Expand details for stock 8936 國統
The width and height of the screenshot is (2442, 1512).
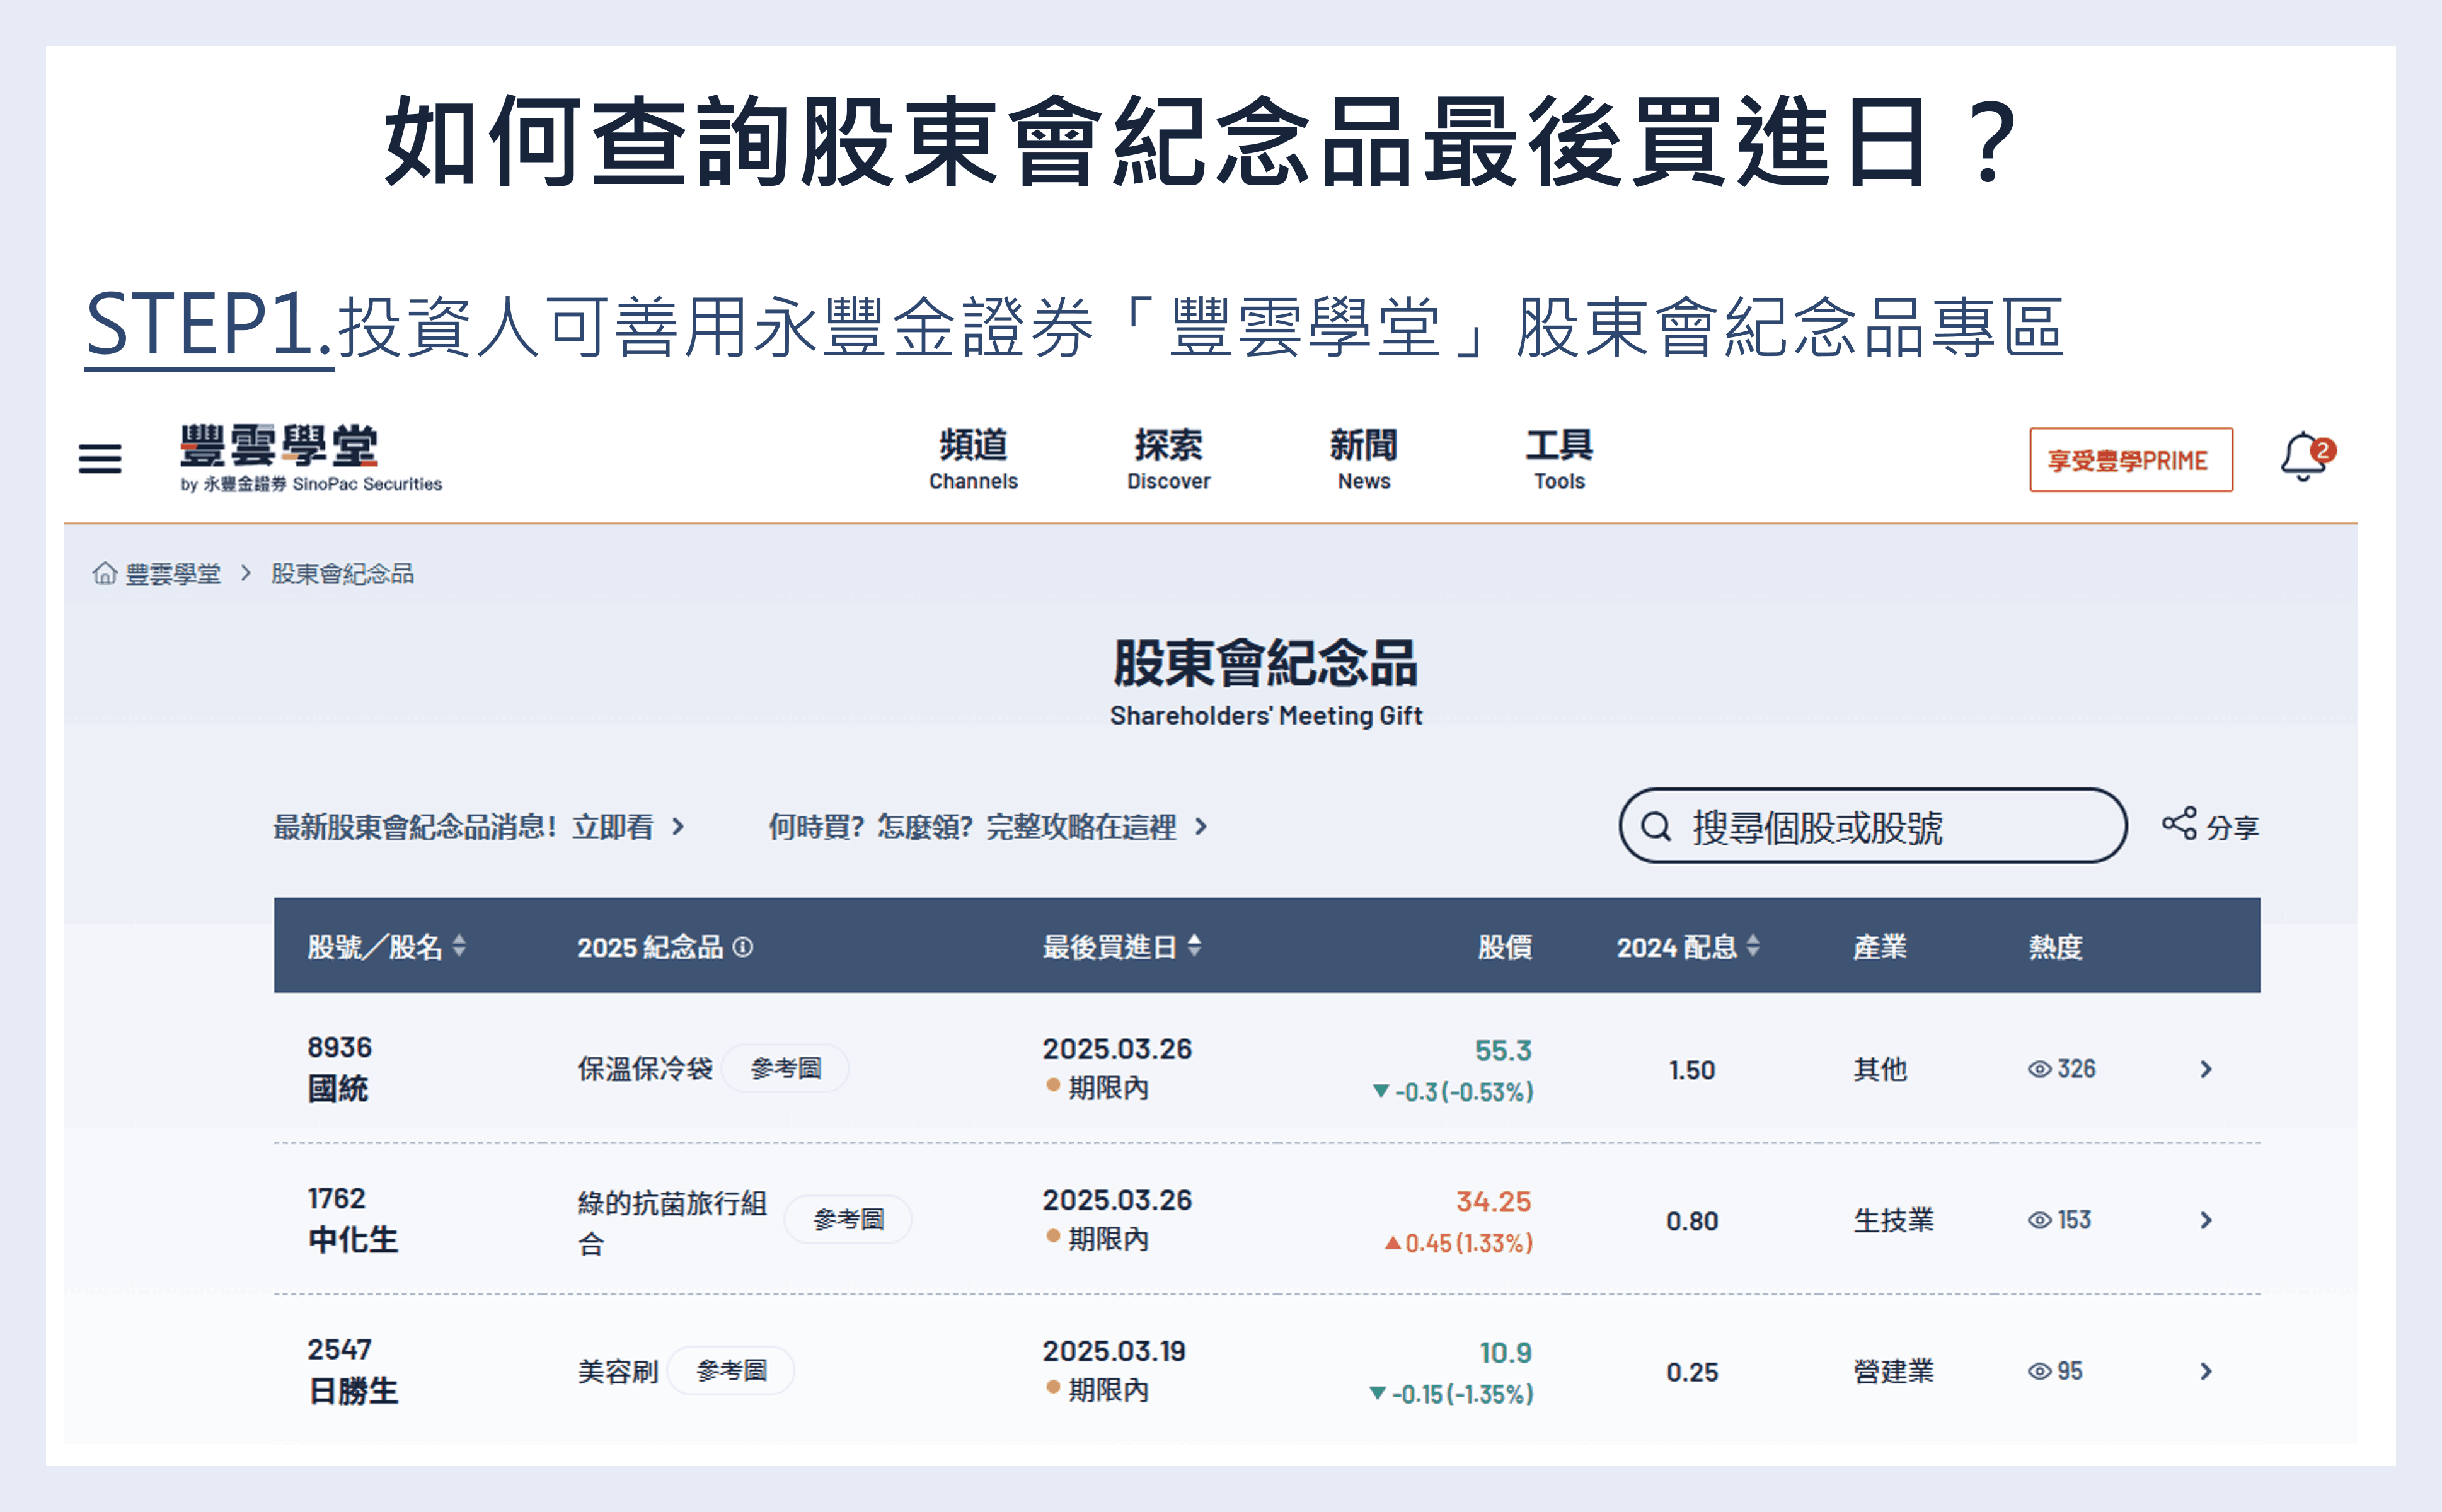(x=2207, y=1068)
